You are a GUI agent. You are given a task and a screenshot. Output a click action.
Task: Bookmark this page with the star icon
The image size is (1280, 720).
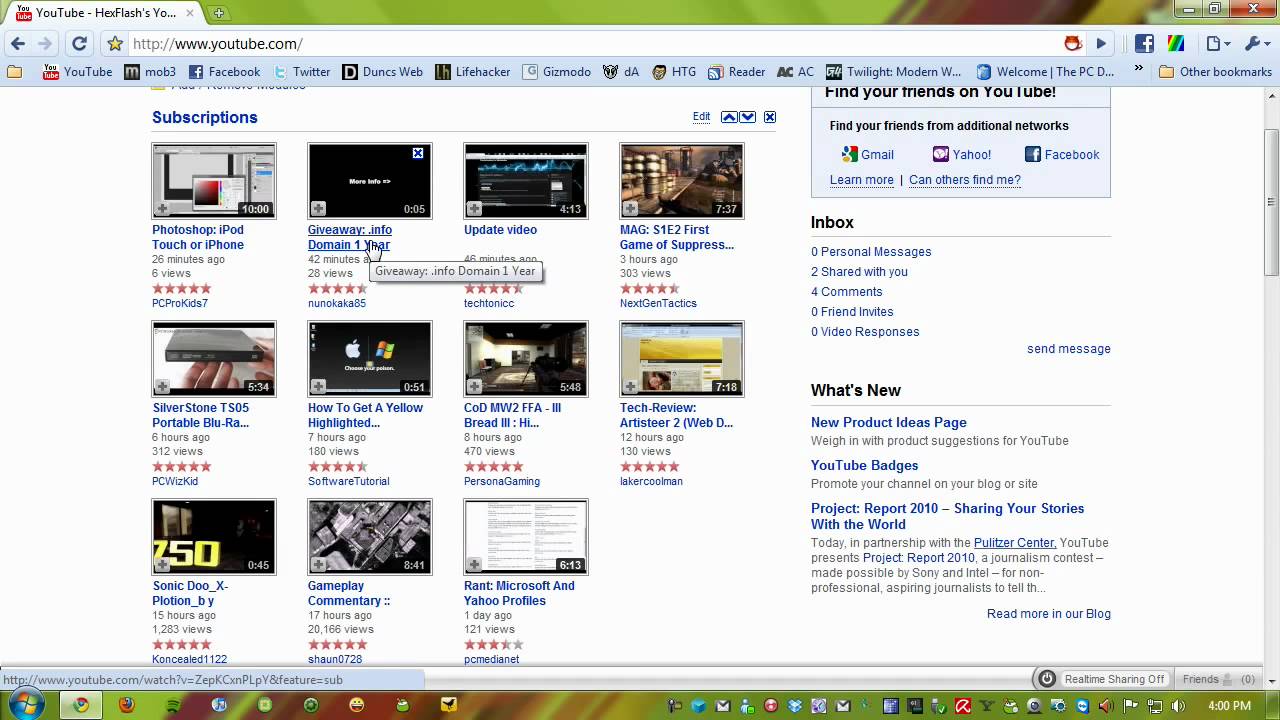115,44
